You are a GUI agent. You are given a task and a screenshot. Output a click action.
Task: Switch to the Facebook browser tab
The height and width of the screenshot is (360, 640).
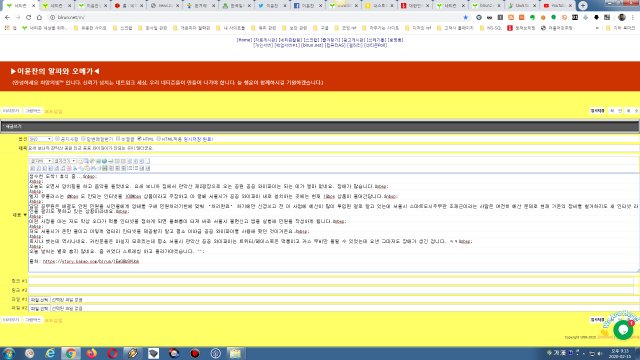click(x=308, y=6)
